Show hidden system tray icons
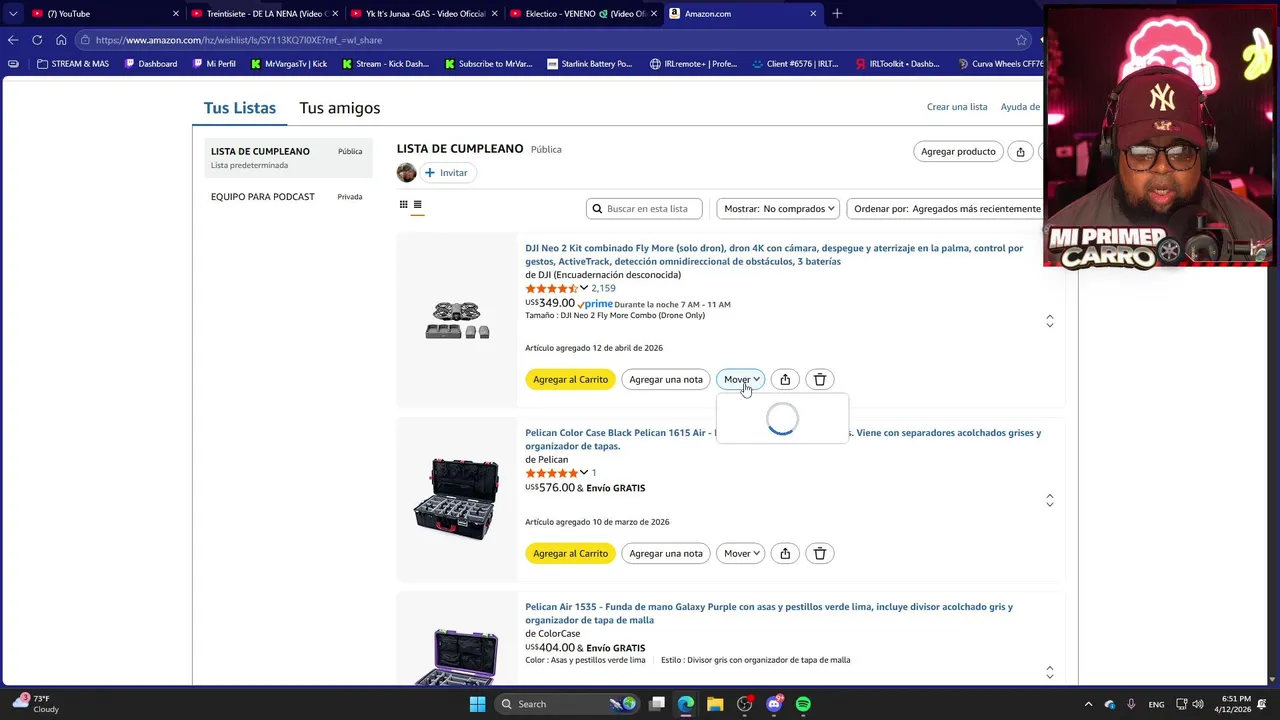Screen dimensions: 1280x720 1088,704
